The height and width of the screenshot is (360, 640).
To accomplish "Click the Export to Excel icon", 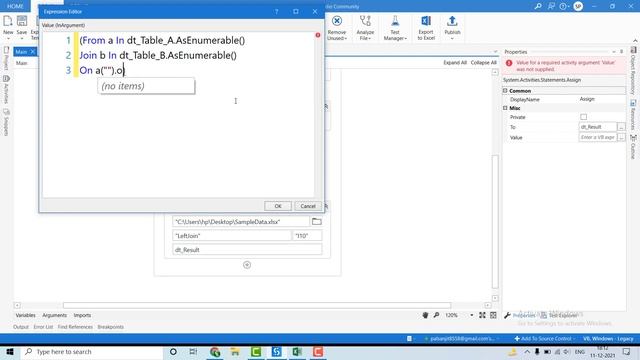I will click(426, 21).
